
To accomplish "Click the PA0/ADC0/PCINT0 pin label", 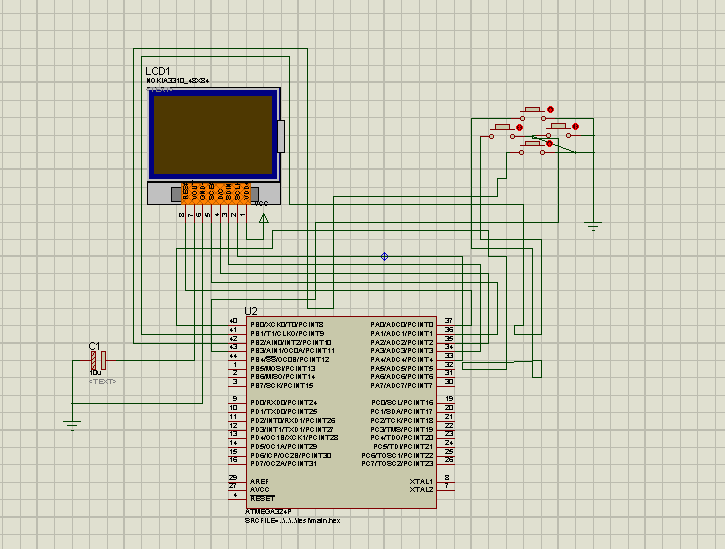I will click(x=402, y=325).
